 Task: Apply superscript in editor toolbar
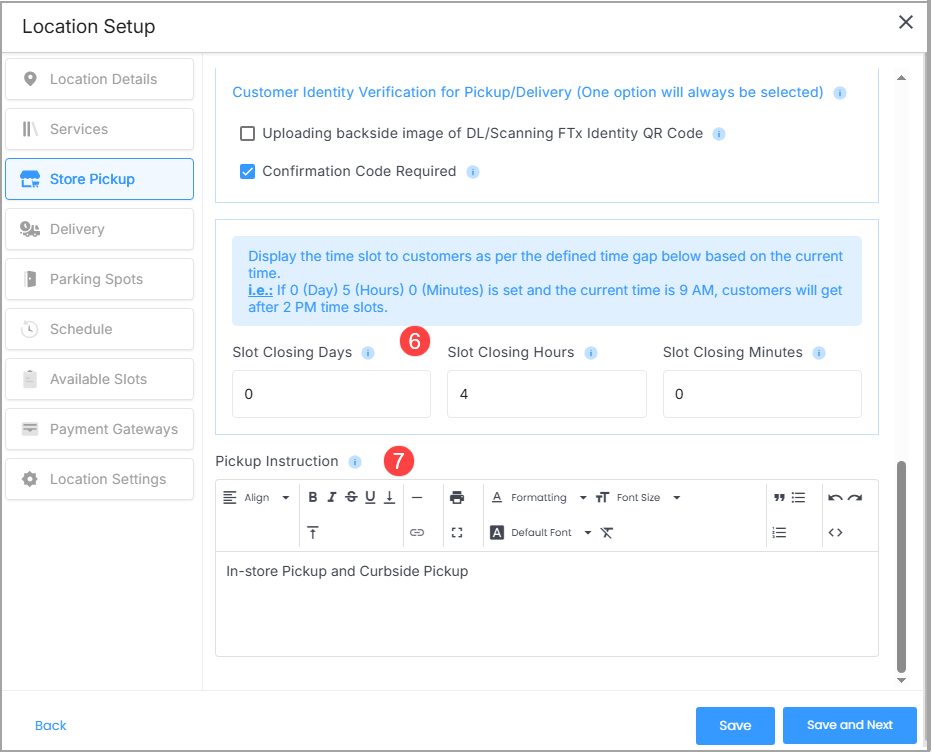pos(313,533)
